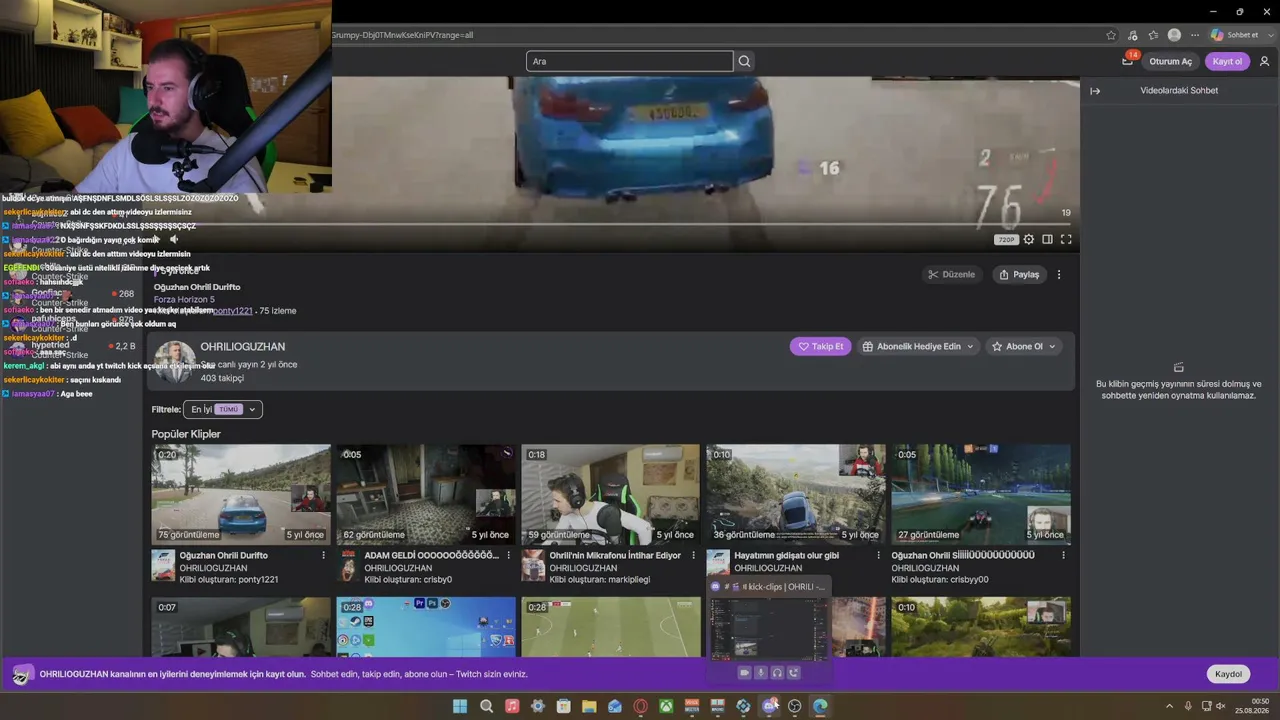Open Xbox app from the taskbar
1280x720 pixels.
coord(665,706)
